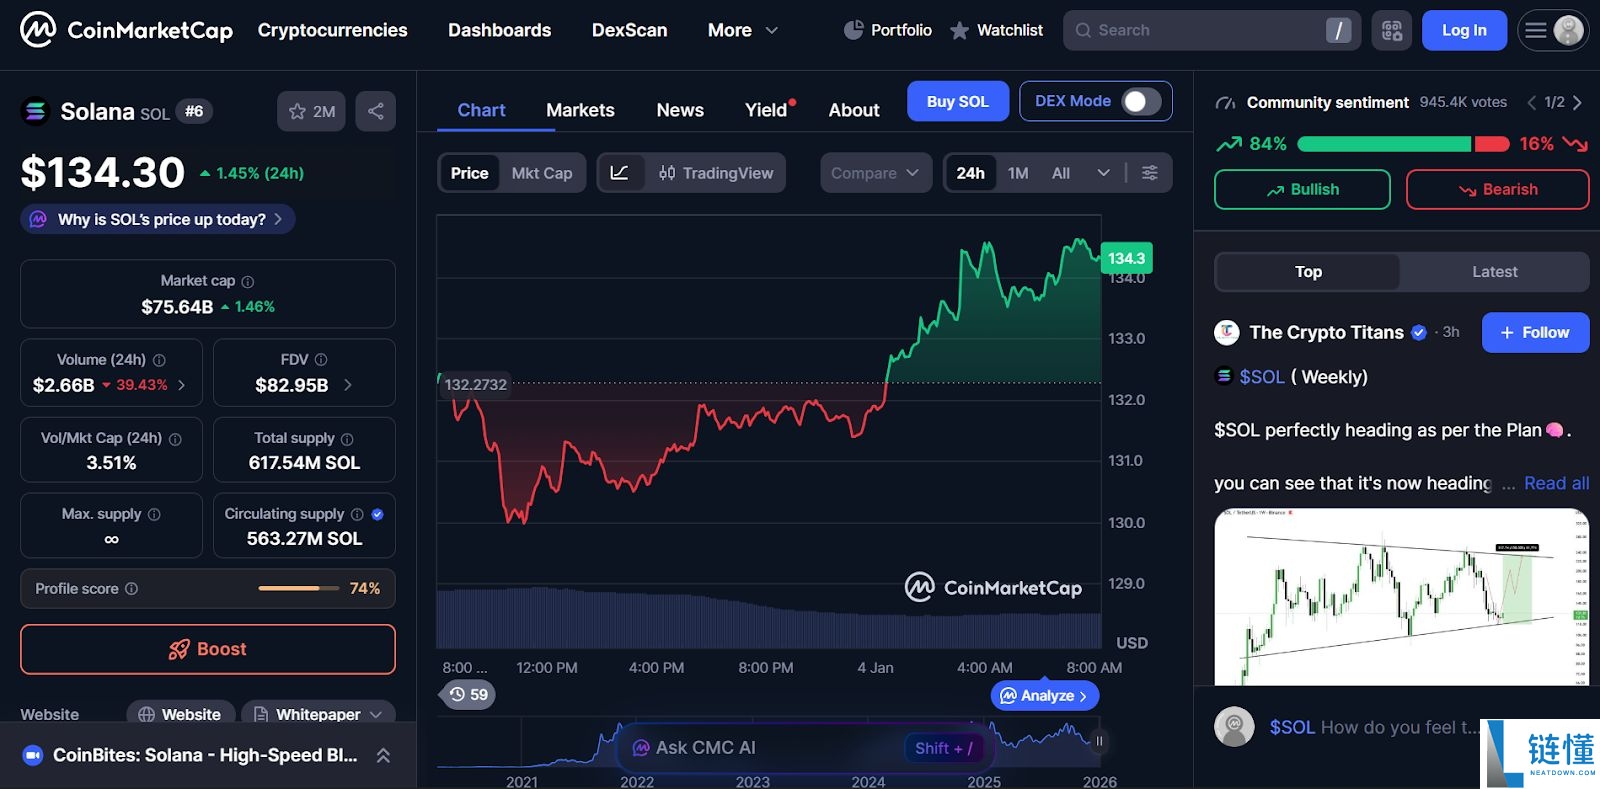
Task: Go to previous sentiment page arrow
Action: [1531, 102]
